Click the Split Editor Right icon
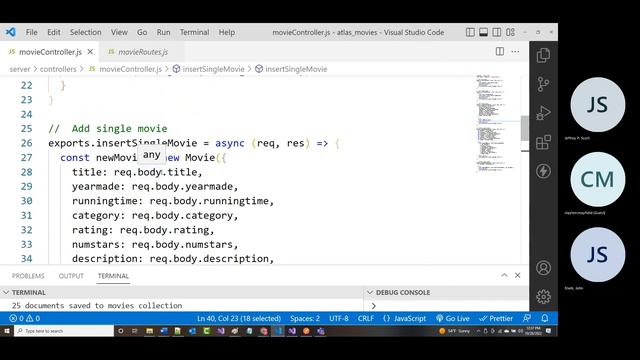640x360 pixels. (500, 51)
